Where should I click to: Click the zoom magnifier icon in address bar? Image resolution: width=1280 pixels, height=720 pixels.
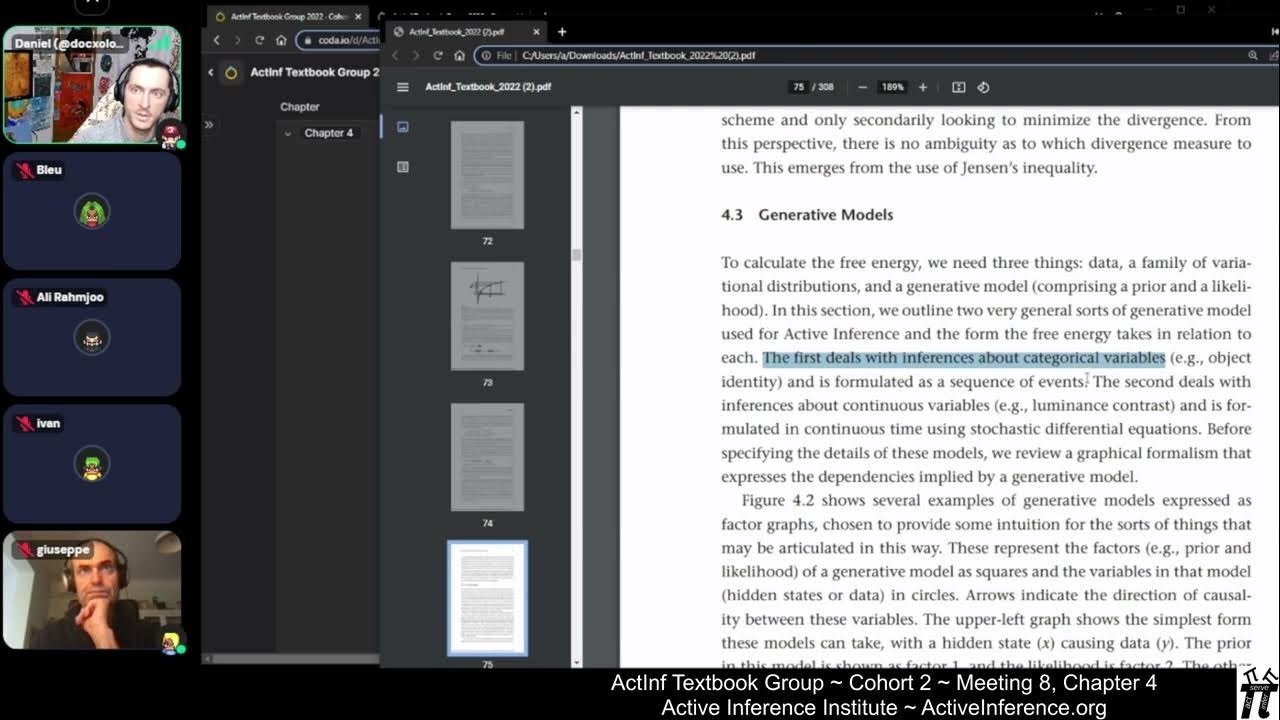(1252, 55)
